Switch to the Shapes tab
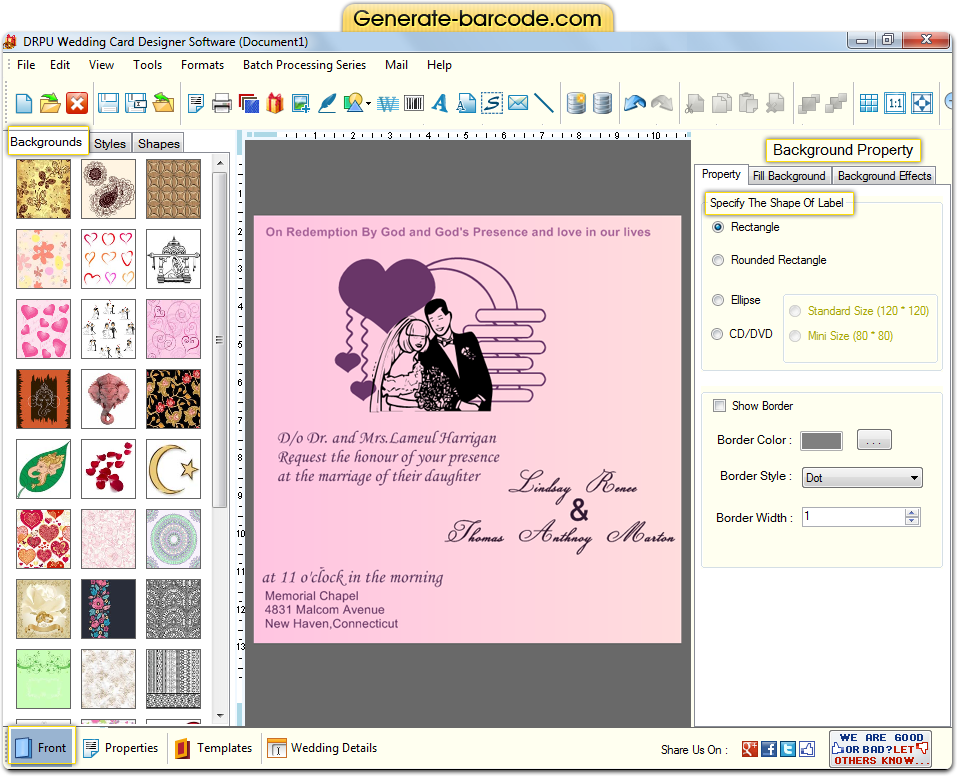 coord(159,143)
